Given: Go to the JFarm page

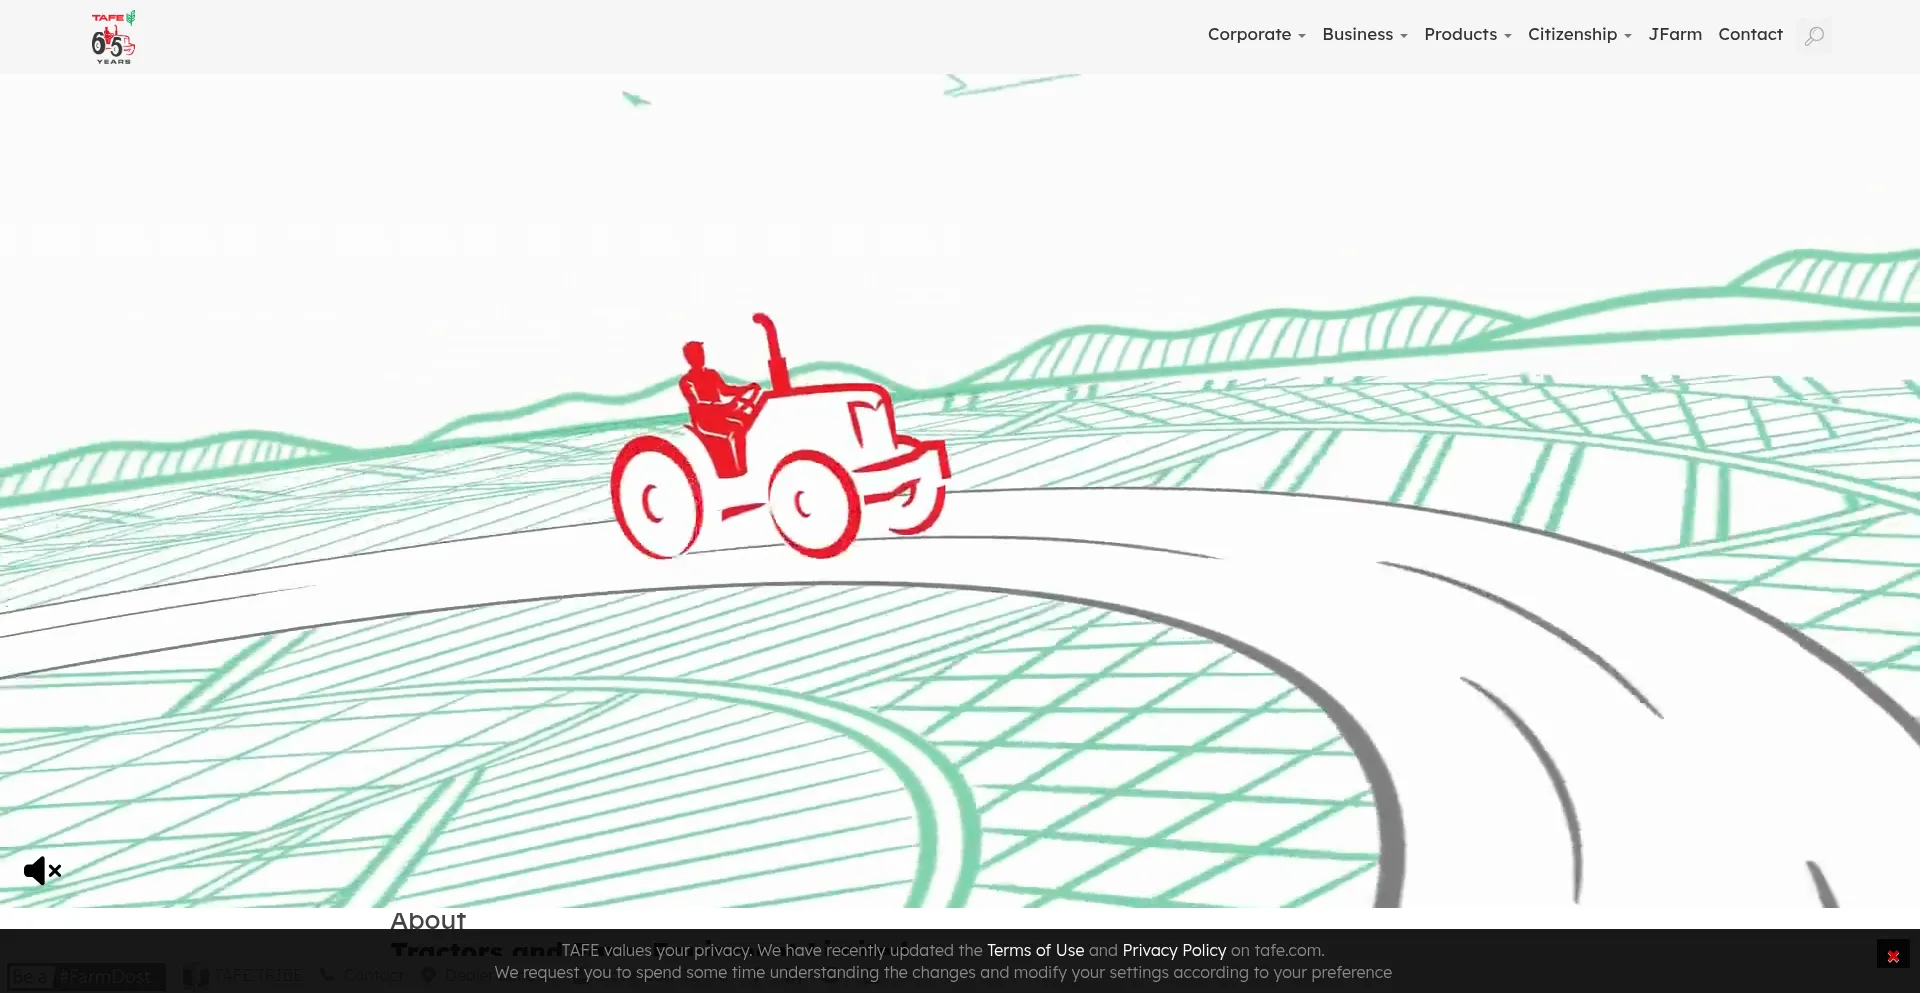Looking at the screenshot, I should coord(1675,34).
